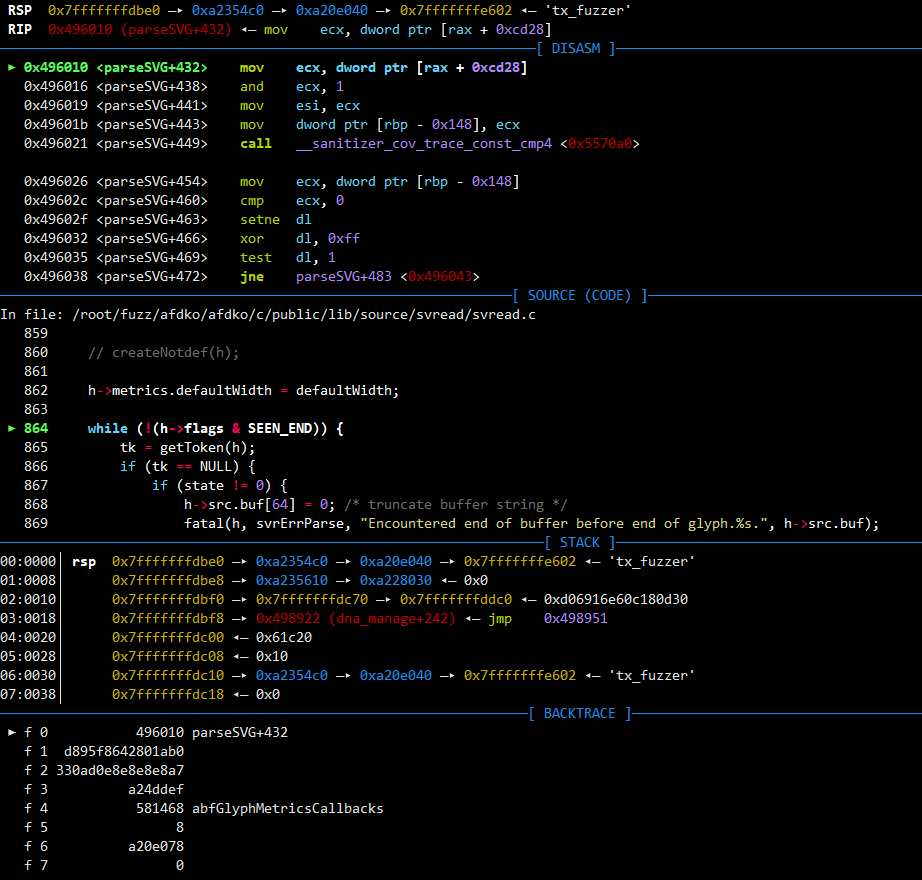Click the DISASM section header
This screenshot has width=922, height=880.
(x=576, y=48)
